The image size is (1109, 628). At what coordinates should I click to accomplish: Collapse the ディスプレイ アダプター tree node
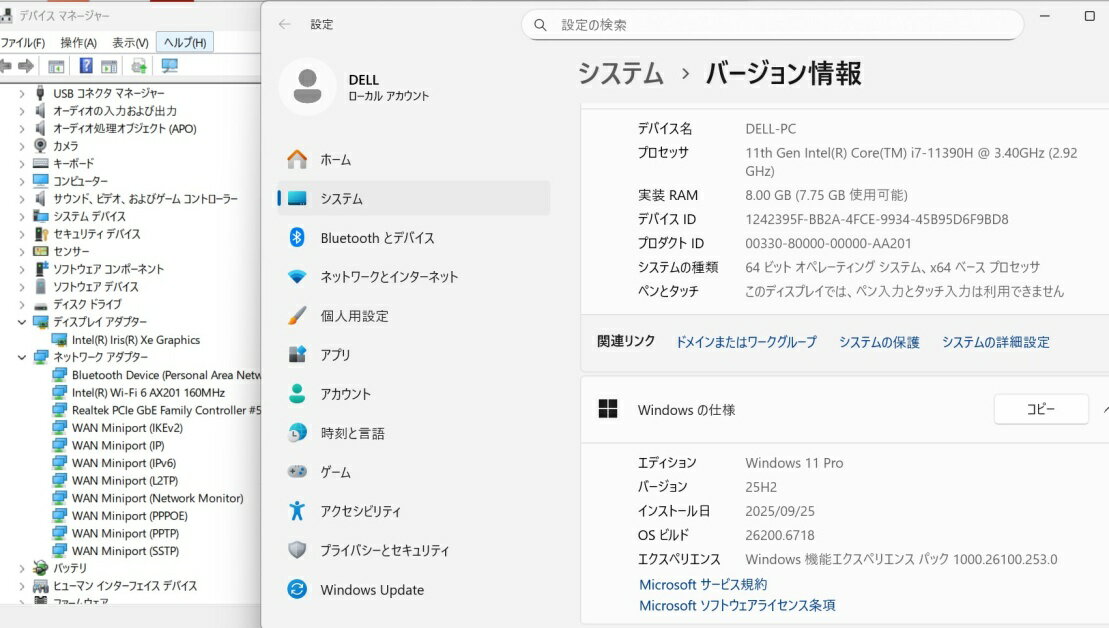22,322
